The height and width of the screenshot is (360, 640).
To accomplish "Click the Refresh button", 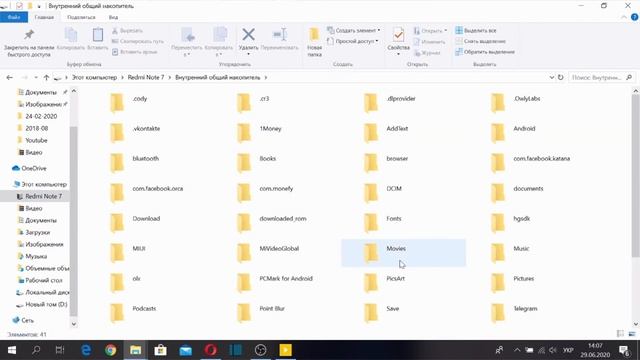I will [560, 78].
